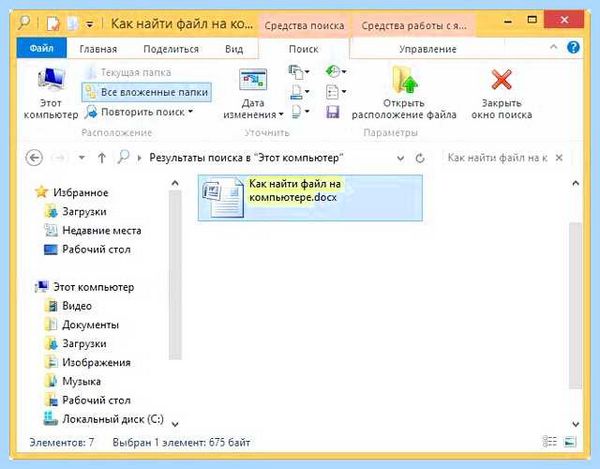Open the Файл menu tab
Viewport: 600px width, 469px height.
(x=42, y=48)
